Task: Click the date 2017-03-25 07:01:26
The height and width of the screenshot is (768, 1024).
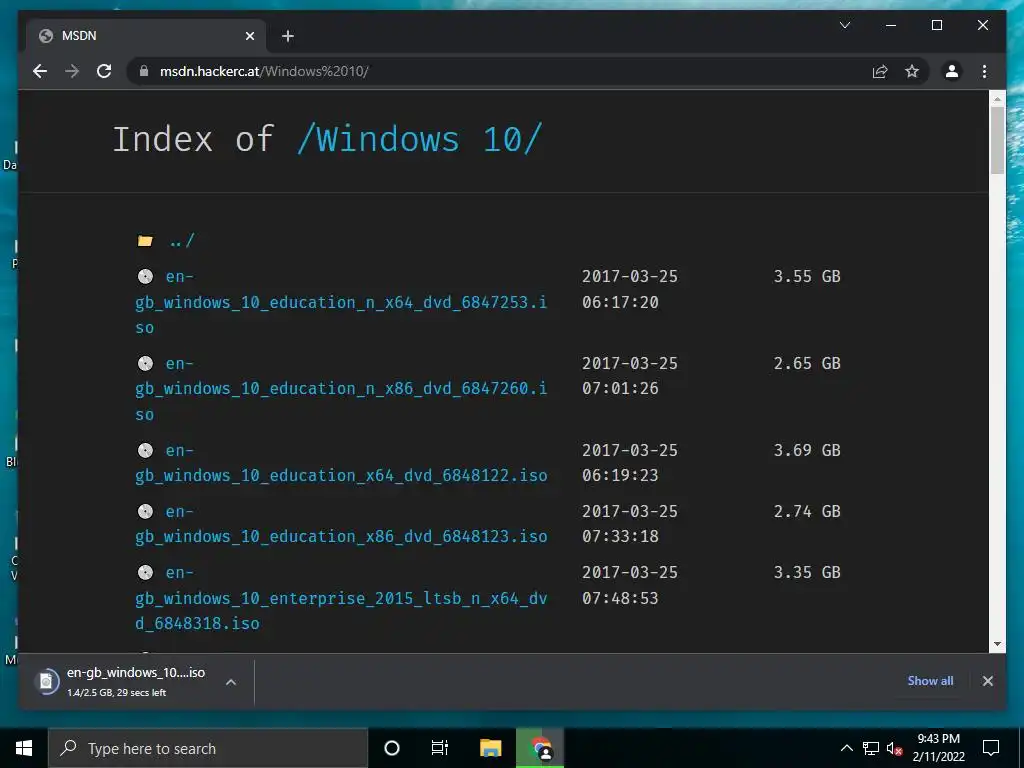Action: [x=630, y=376]
